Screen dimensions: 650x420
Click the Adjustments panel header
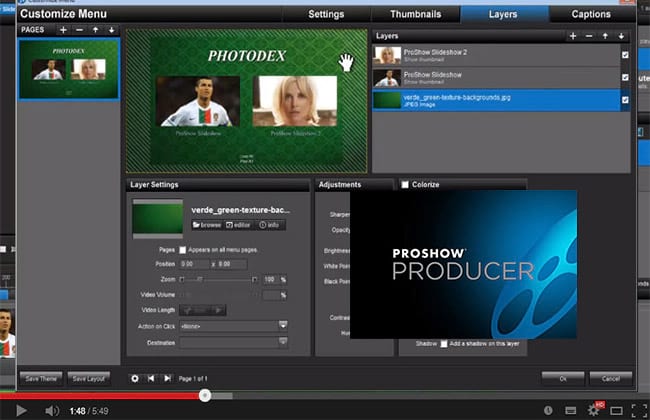[x=354, y=185]
